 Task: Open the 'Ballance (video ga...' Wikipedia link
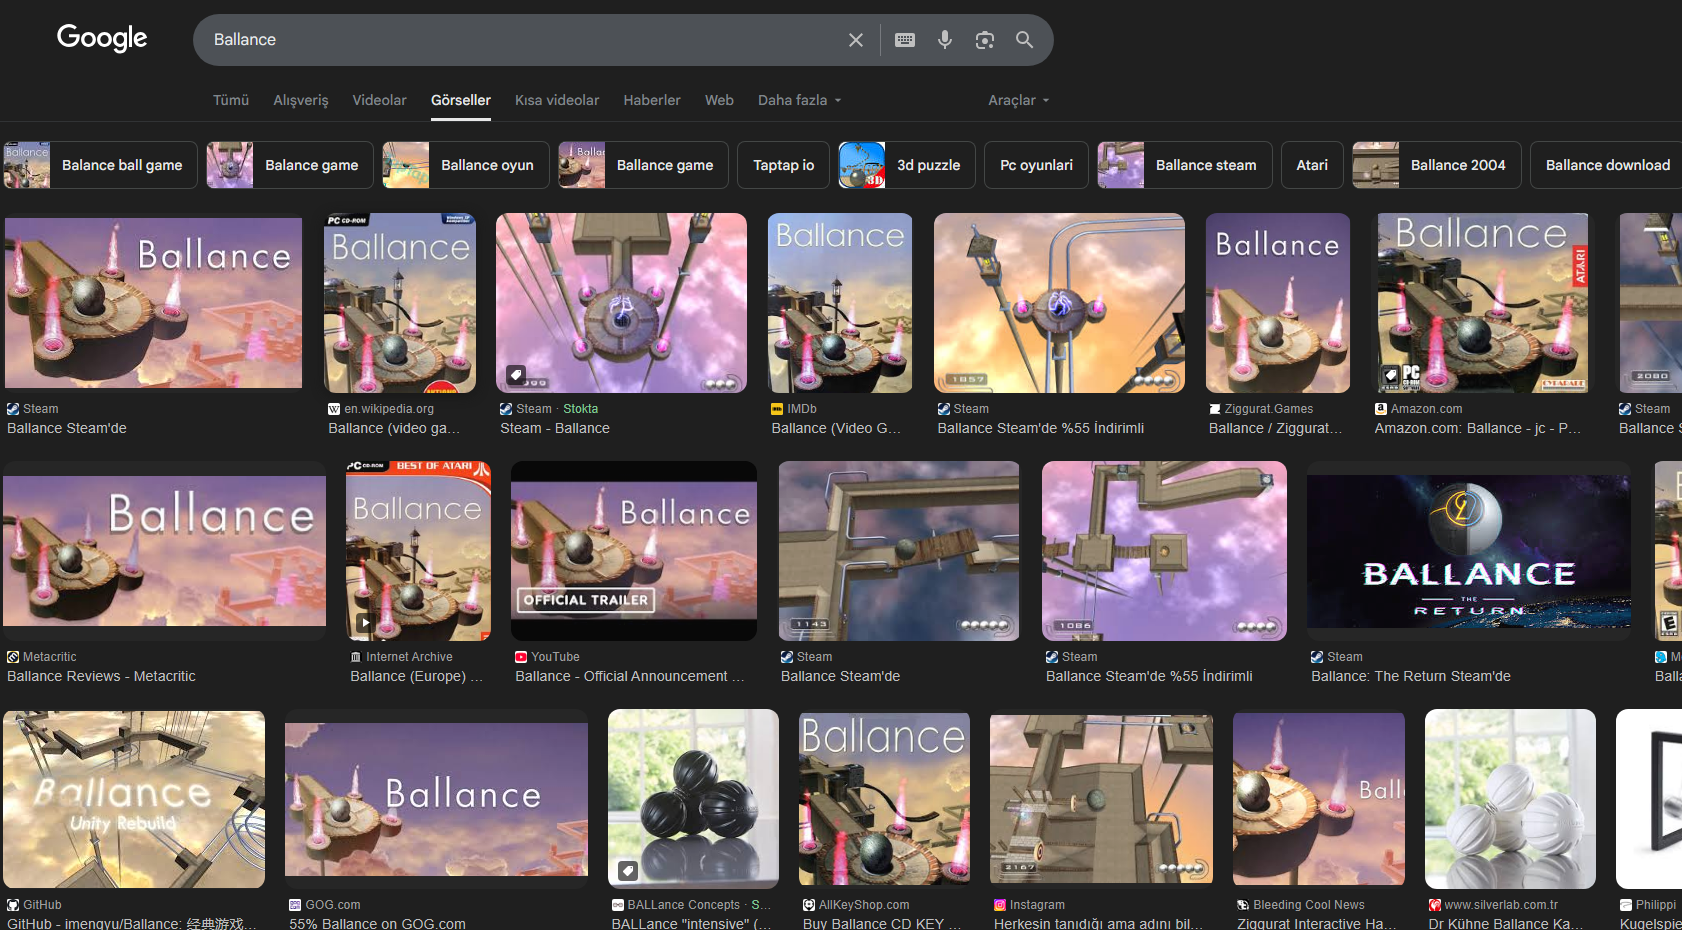coord(394,428)
